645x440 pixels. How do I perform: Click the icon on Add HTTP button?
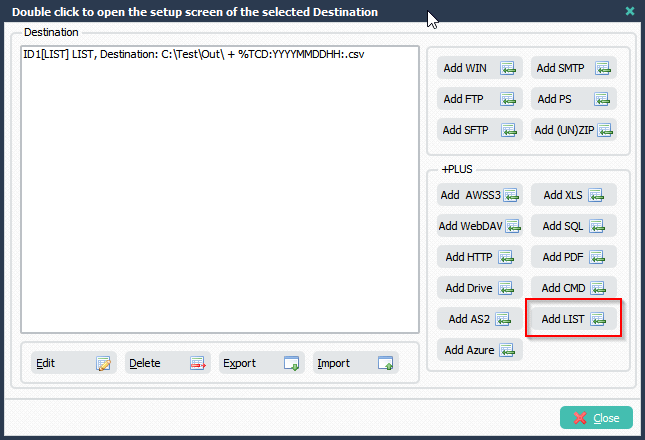pos(506,257)
